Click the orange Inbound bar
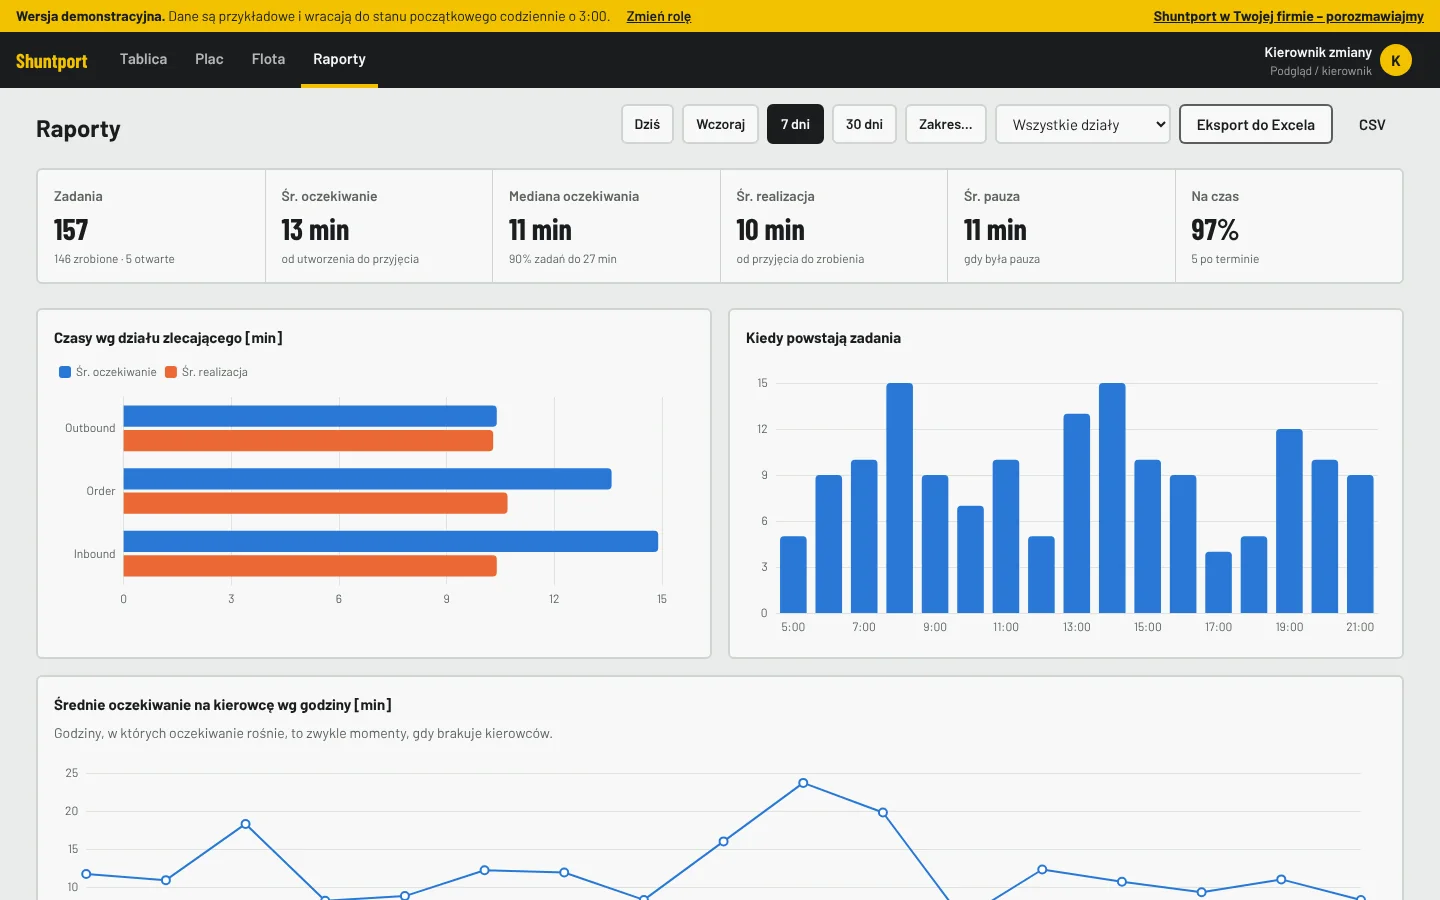The height and width of the screenshot is (900, 1440). pos(310,566)
